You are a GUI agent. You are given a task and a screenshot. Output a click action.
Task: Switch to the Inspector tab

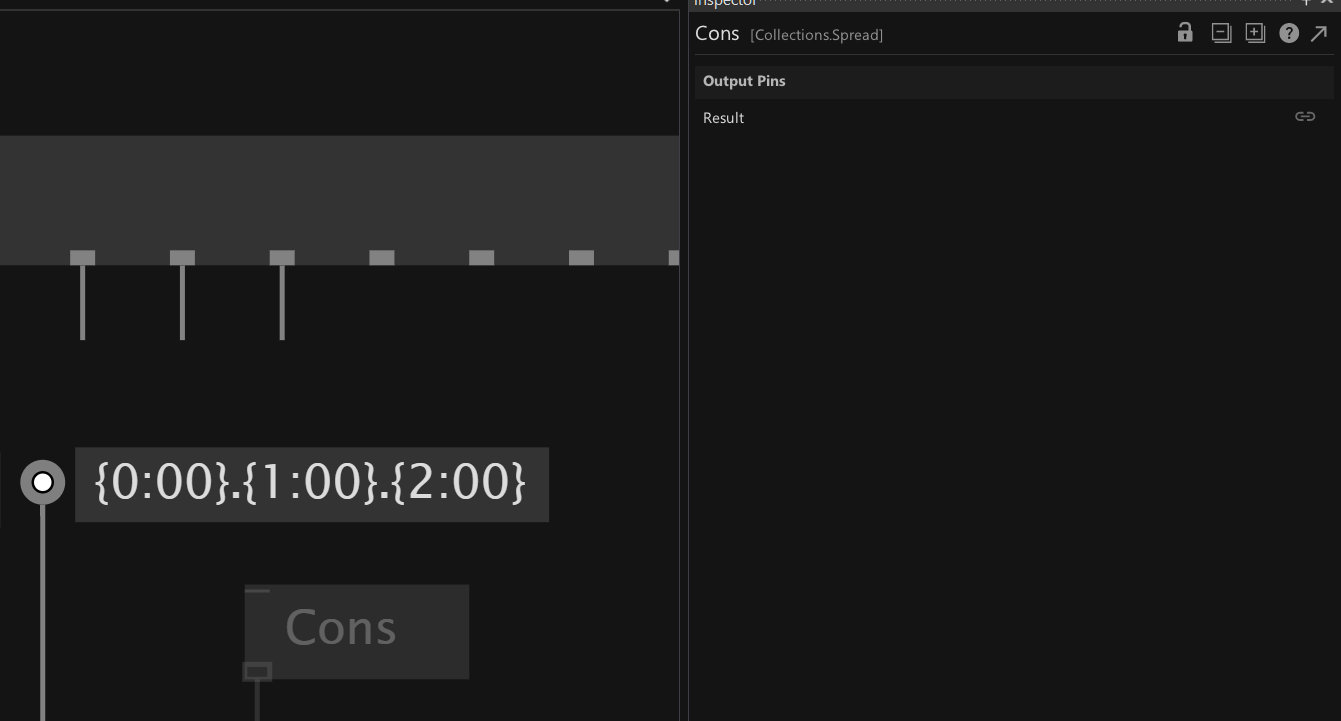(x=726, y=3)
